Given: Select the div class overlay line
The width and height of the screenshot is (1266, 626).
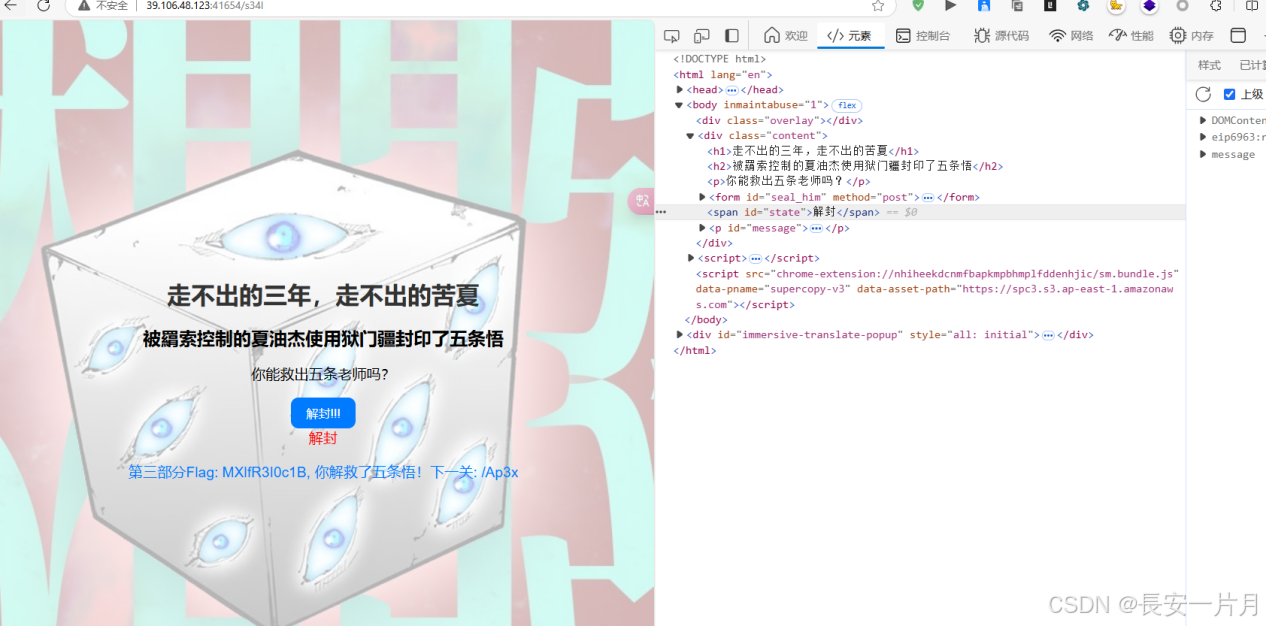Looking at the screenshot, I should click(x=779, y=121).
